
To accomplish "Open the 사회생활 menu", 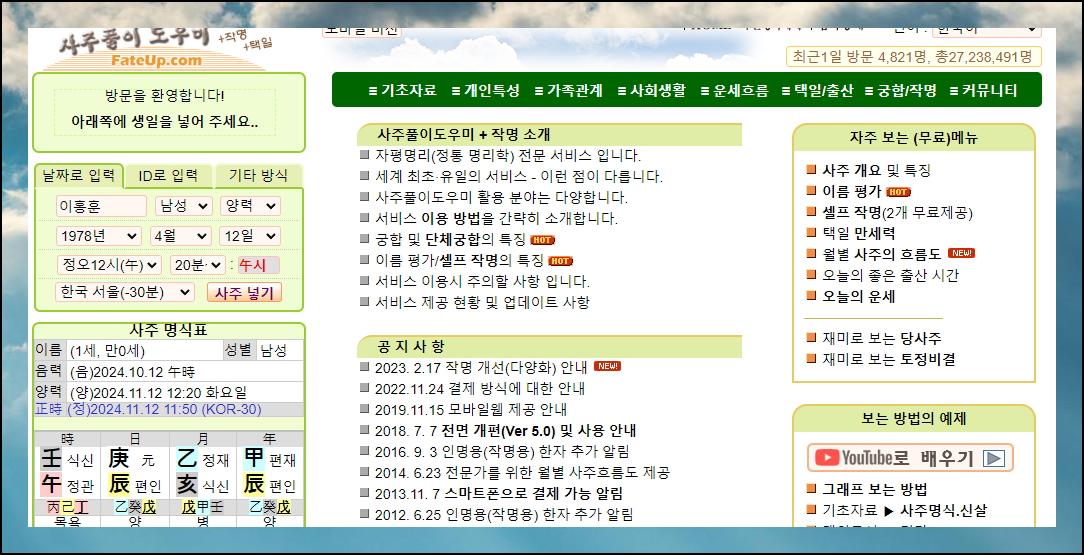I will point(651,91).
